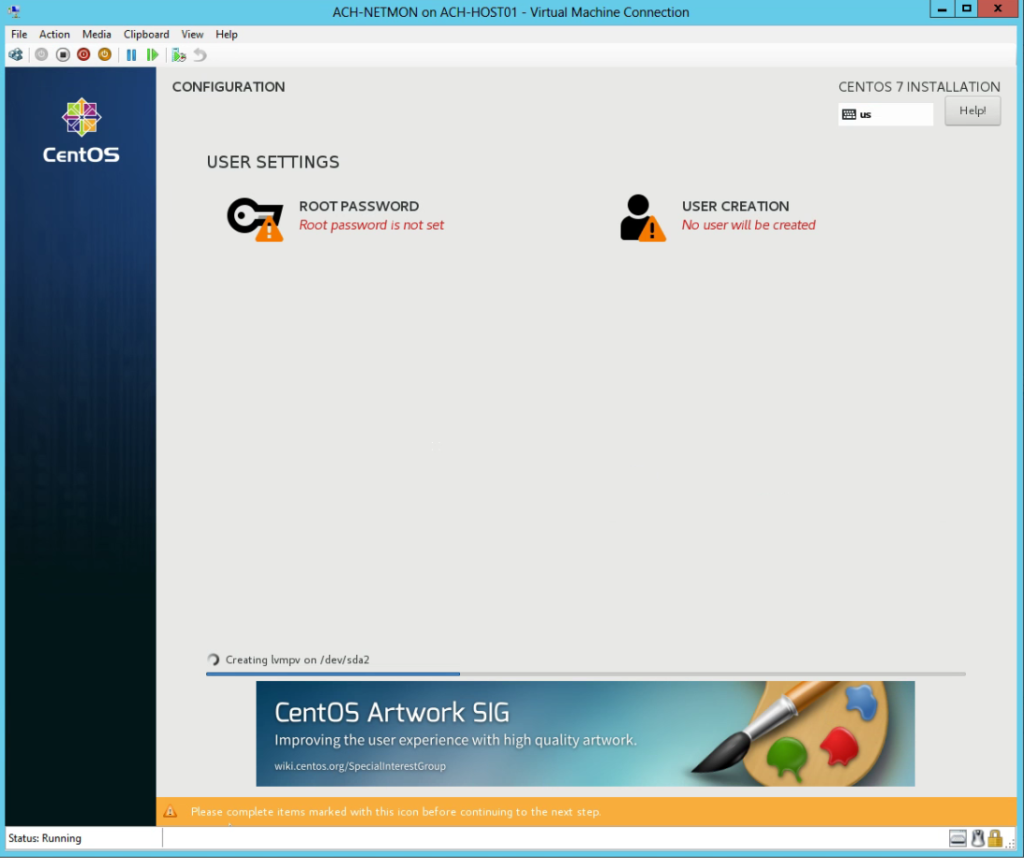The height and width of the screenshot is (858, 1024).
Task: Maximize the Virtual Machine Connection window
Action: pyautogui.click(x=967, y=9)
